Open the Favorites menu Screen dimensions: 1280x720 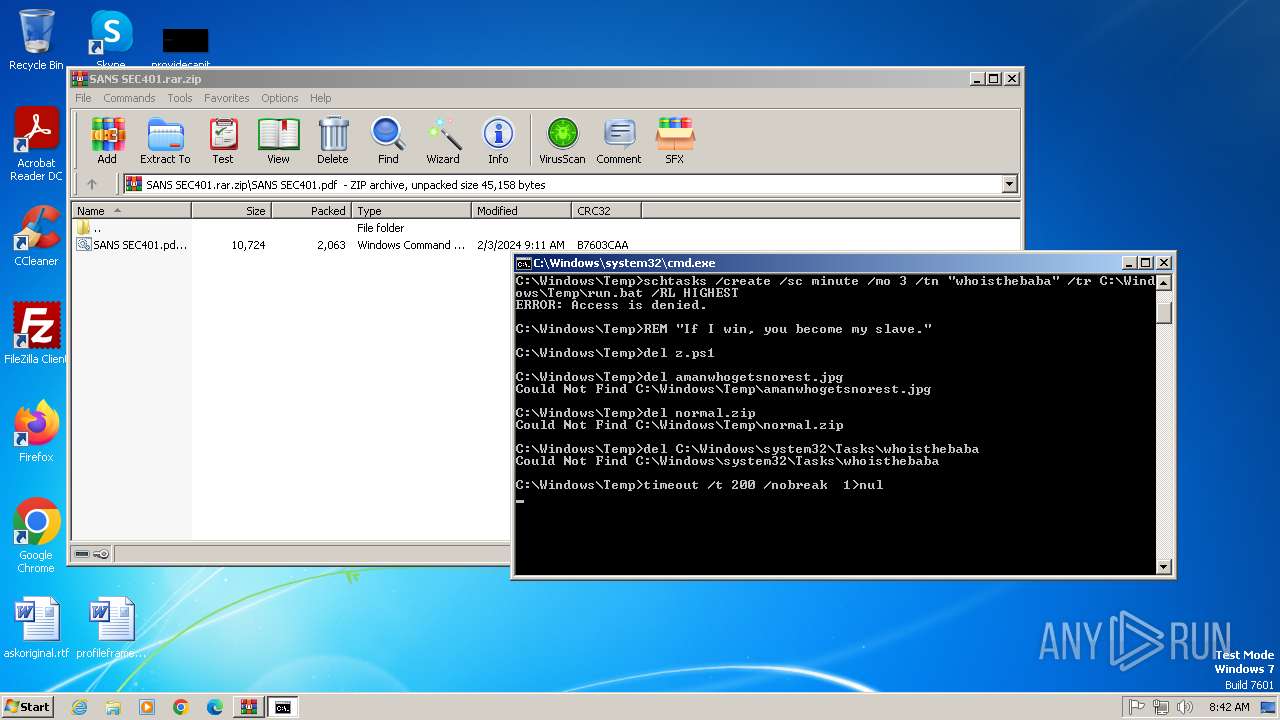[227, 98]
